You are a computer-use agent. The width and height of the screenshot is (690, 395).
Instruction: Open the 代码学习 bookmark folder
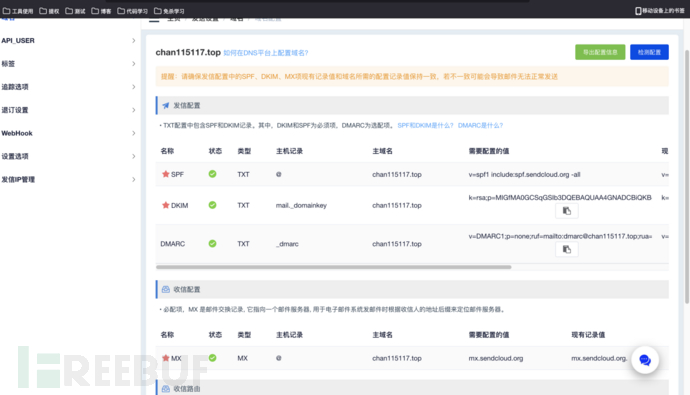click(132, 11)
